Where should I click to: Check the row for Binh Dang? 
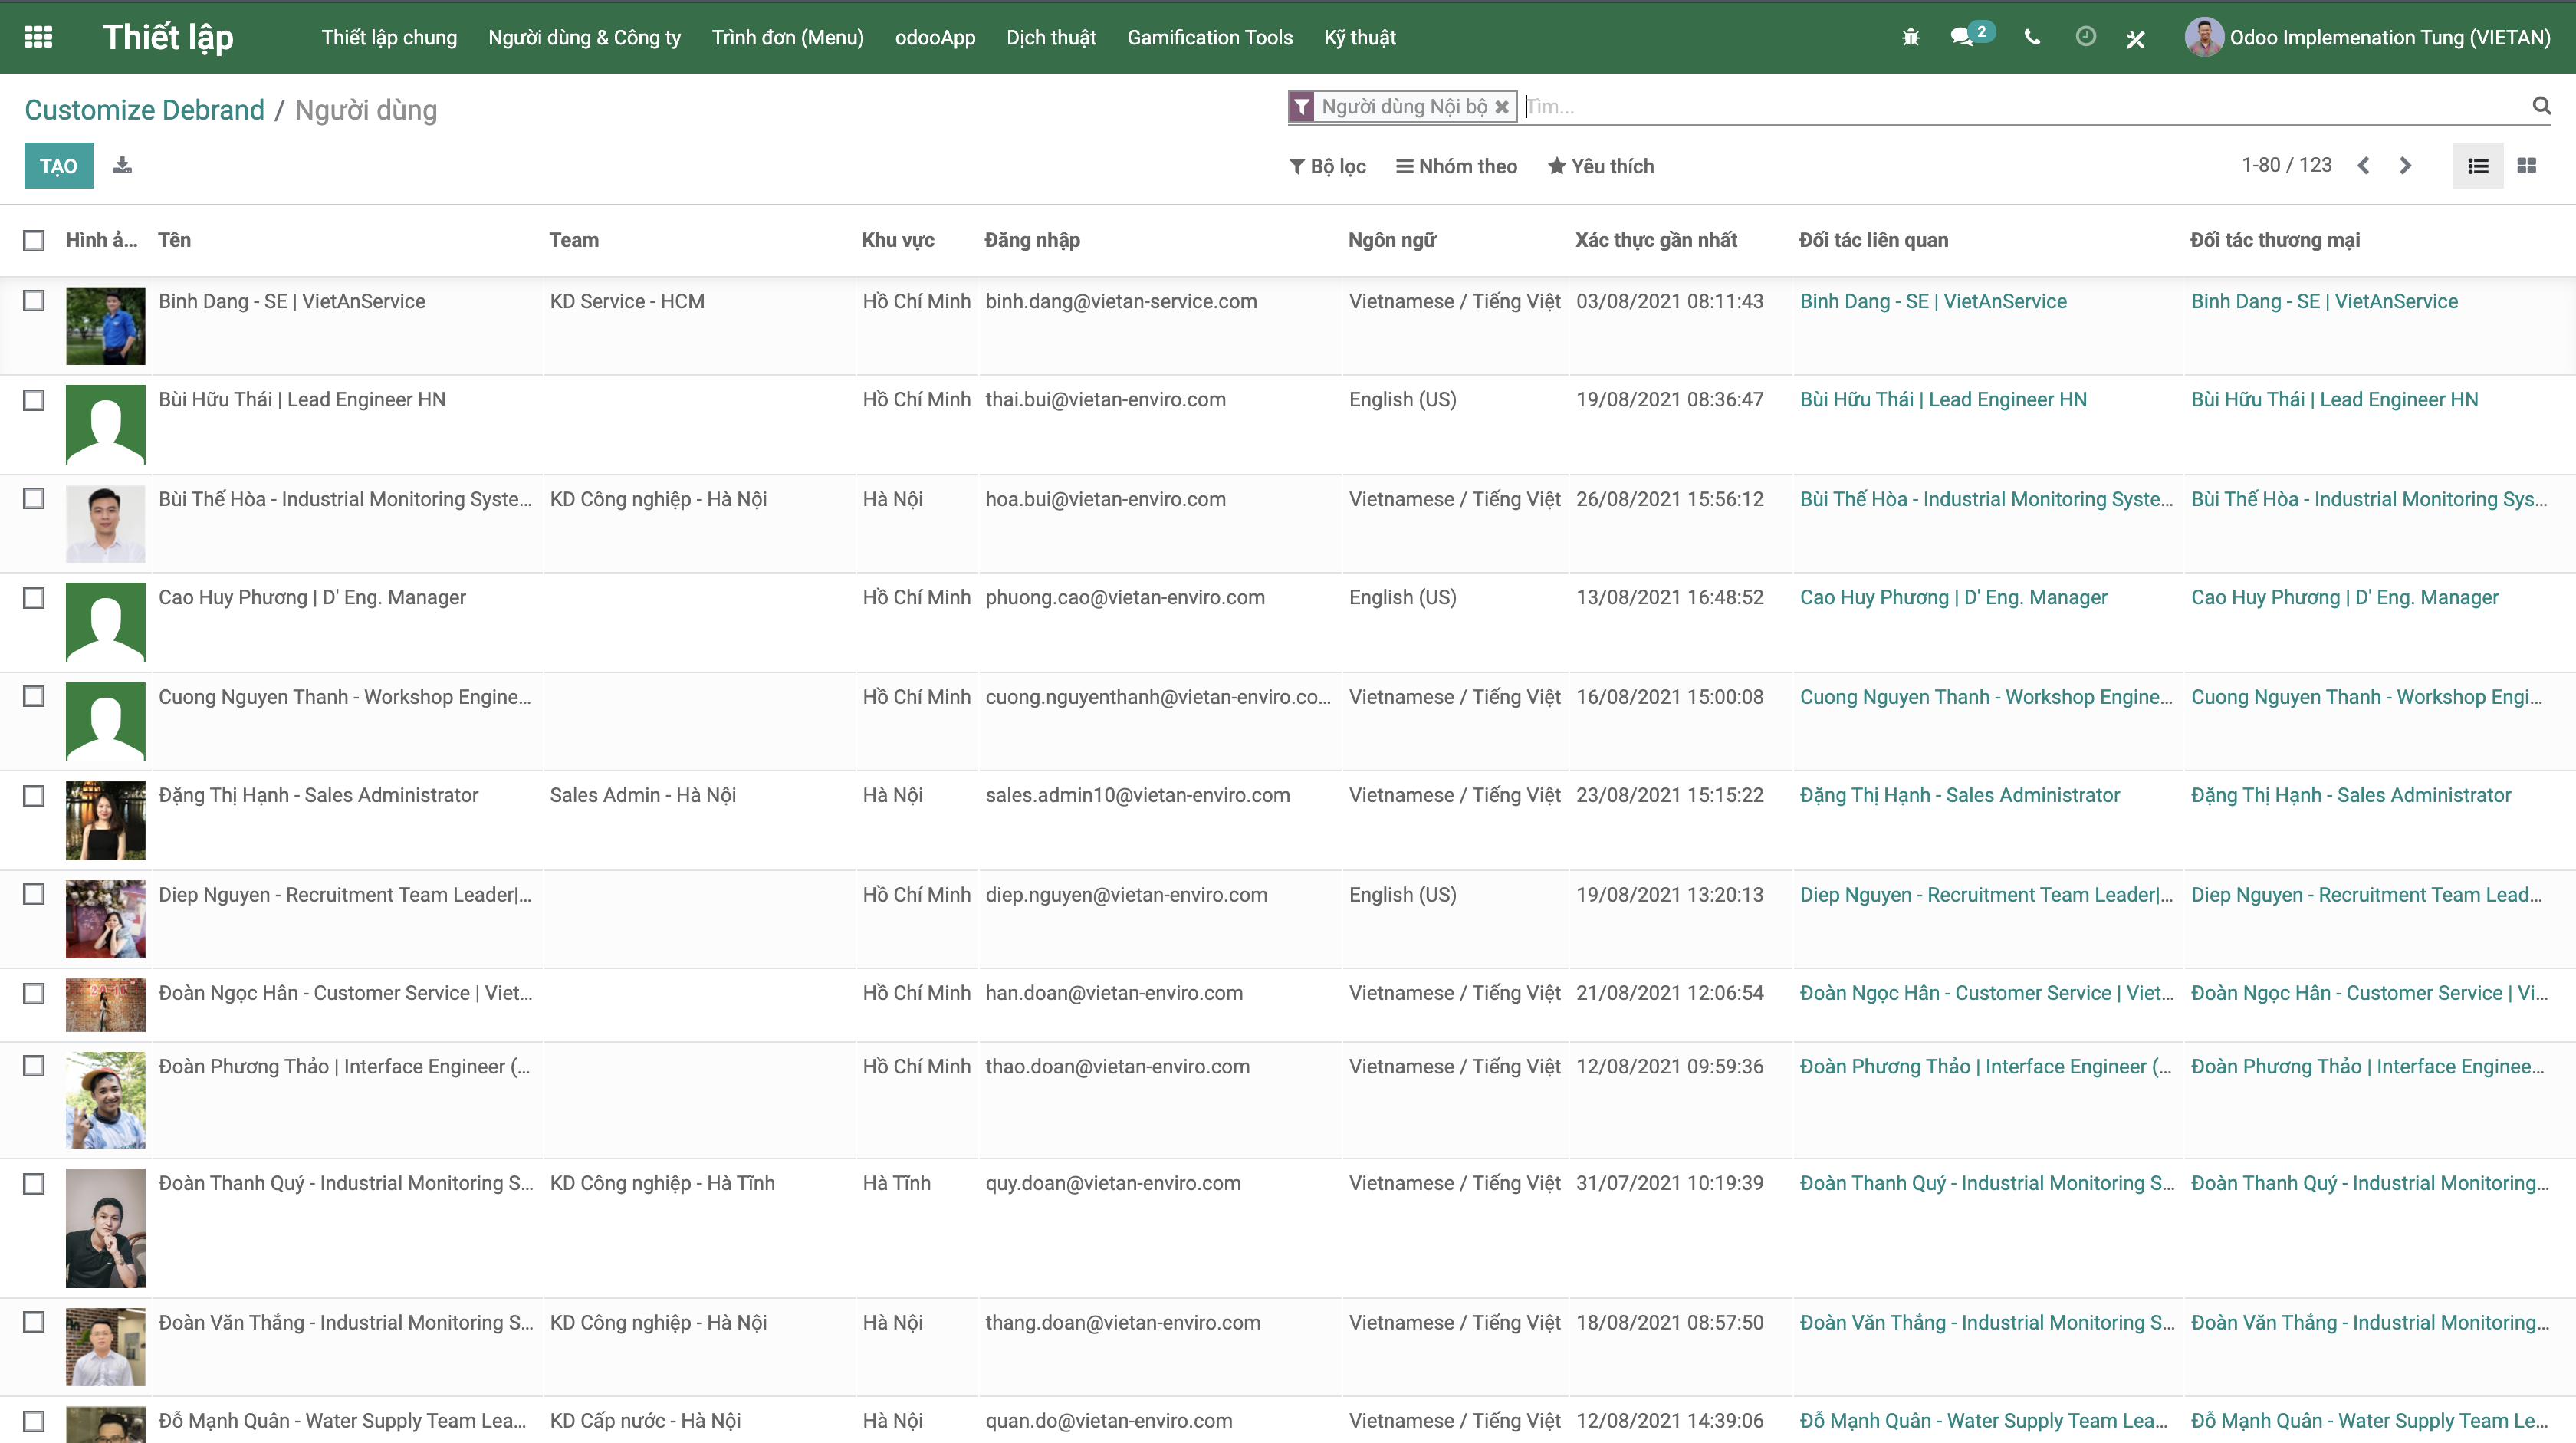(34, 300)
